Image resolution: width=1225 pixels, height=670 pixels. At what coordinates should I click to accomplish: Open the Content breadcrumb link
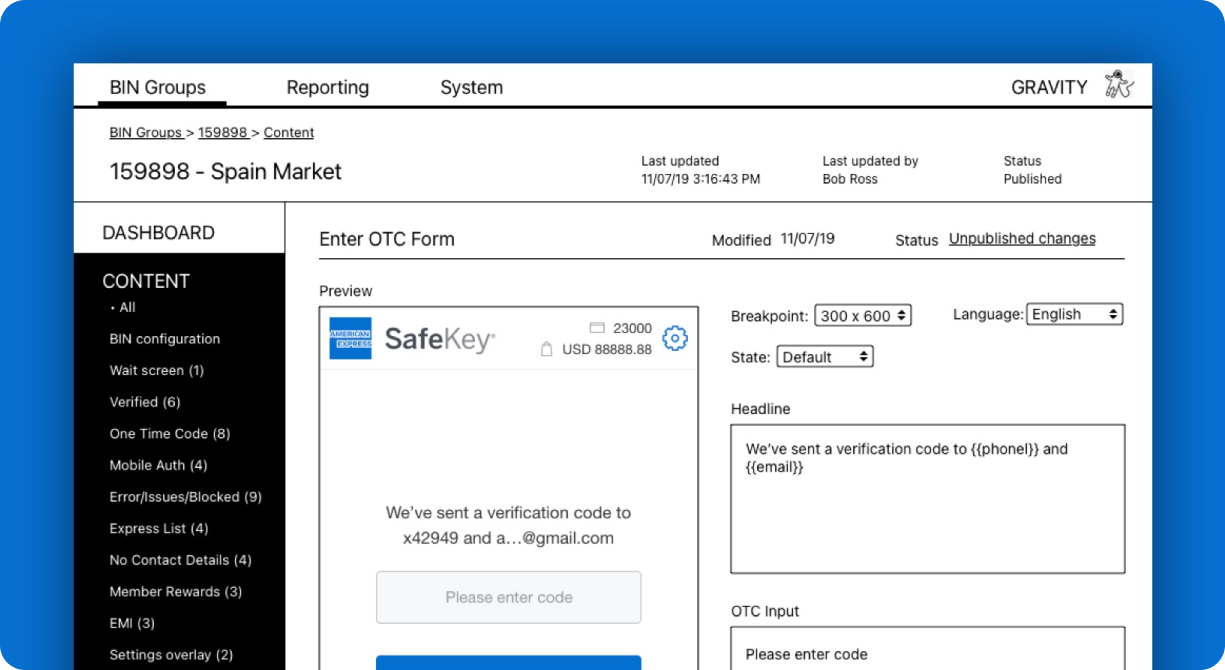[288, 132]
